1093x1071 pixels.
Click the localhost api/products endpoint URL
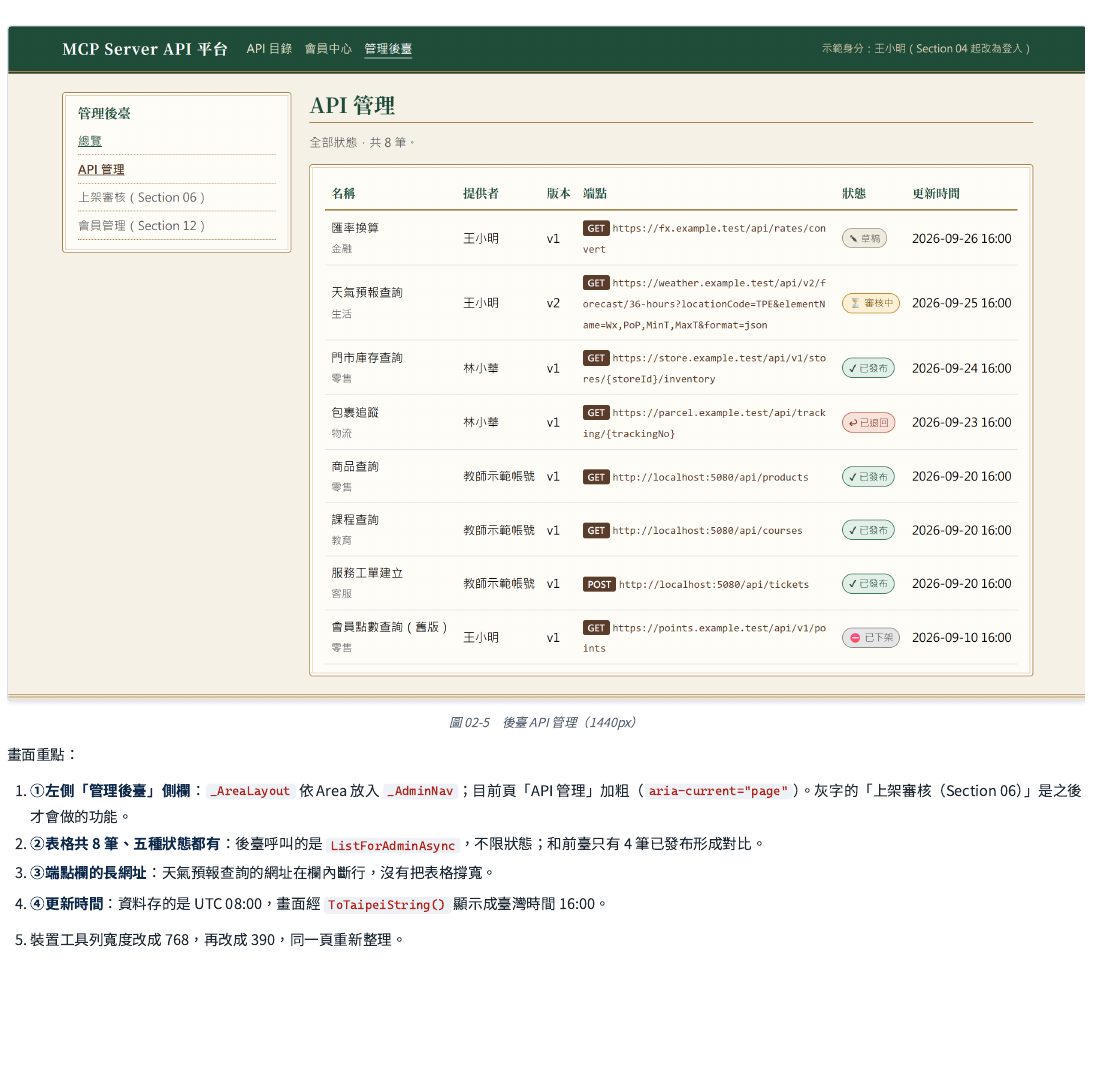(710, 478)
